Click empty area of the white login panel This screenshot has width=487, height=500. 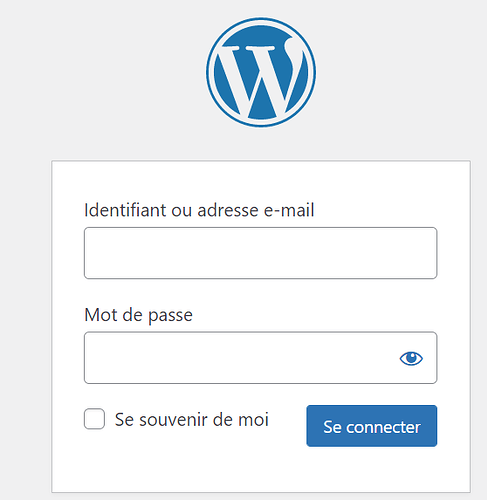(x=261, y=470)
